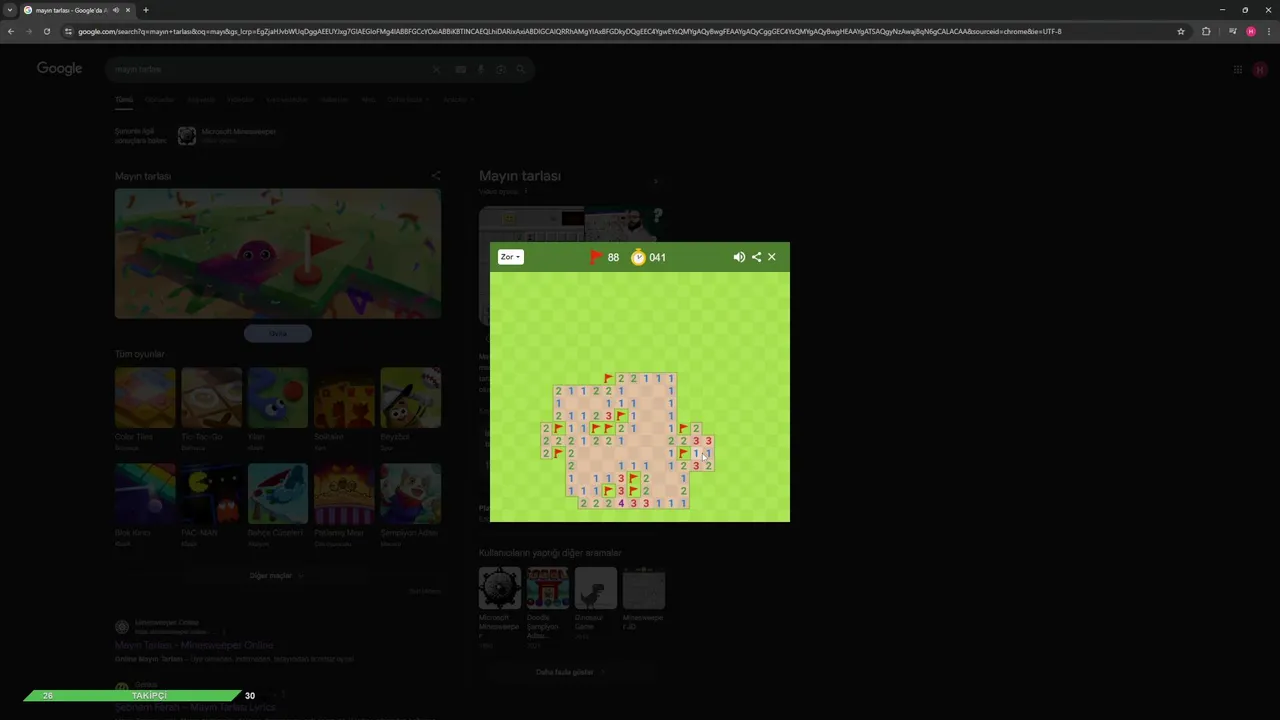Open the Doodle Şampiyon Adası related search
The image size is (1280, 720).
[548, 602]
